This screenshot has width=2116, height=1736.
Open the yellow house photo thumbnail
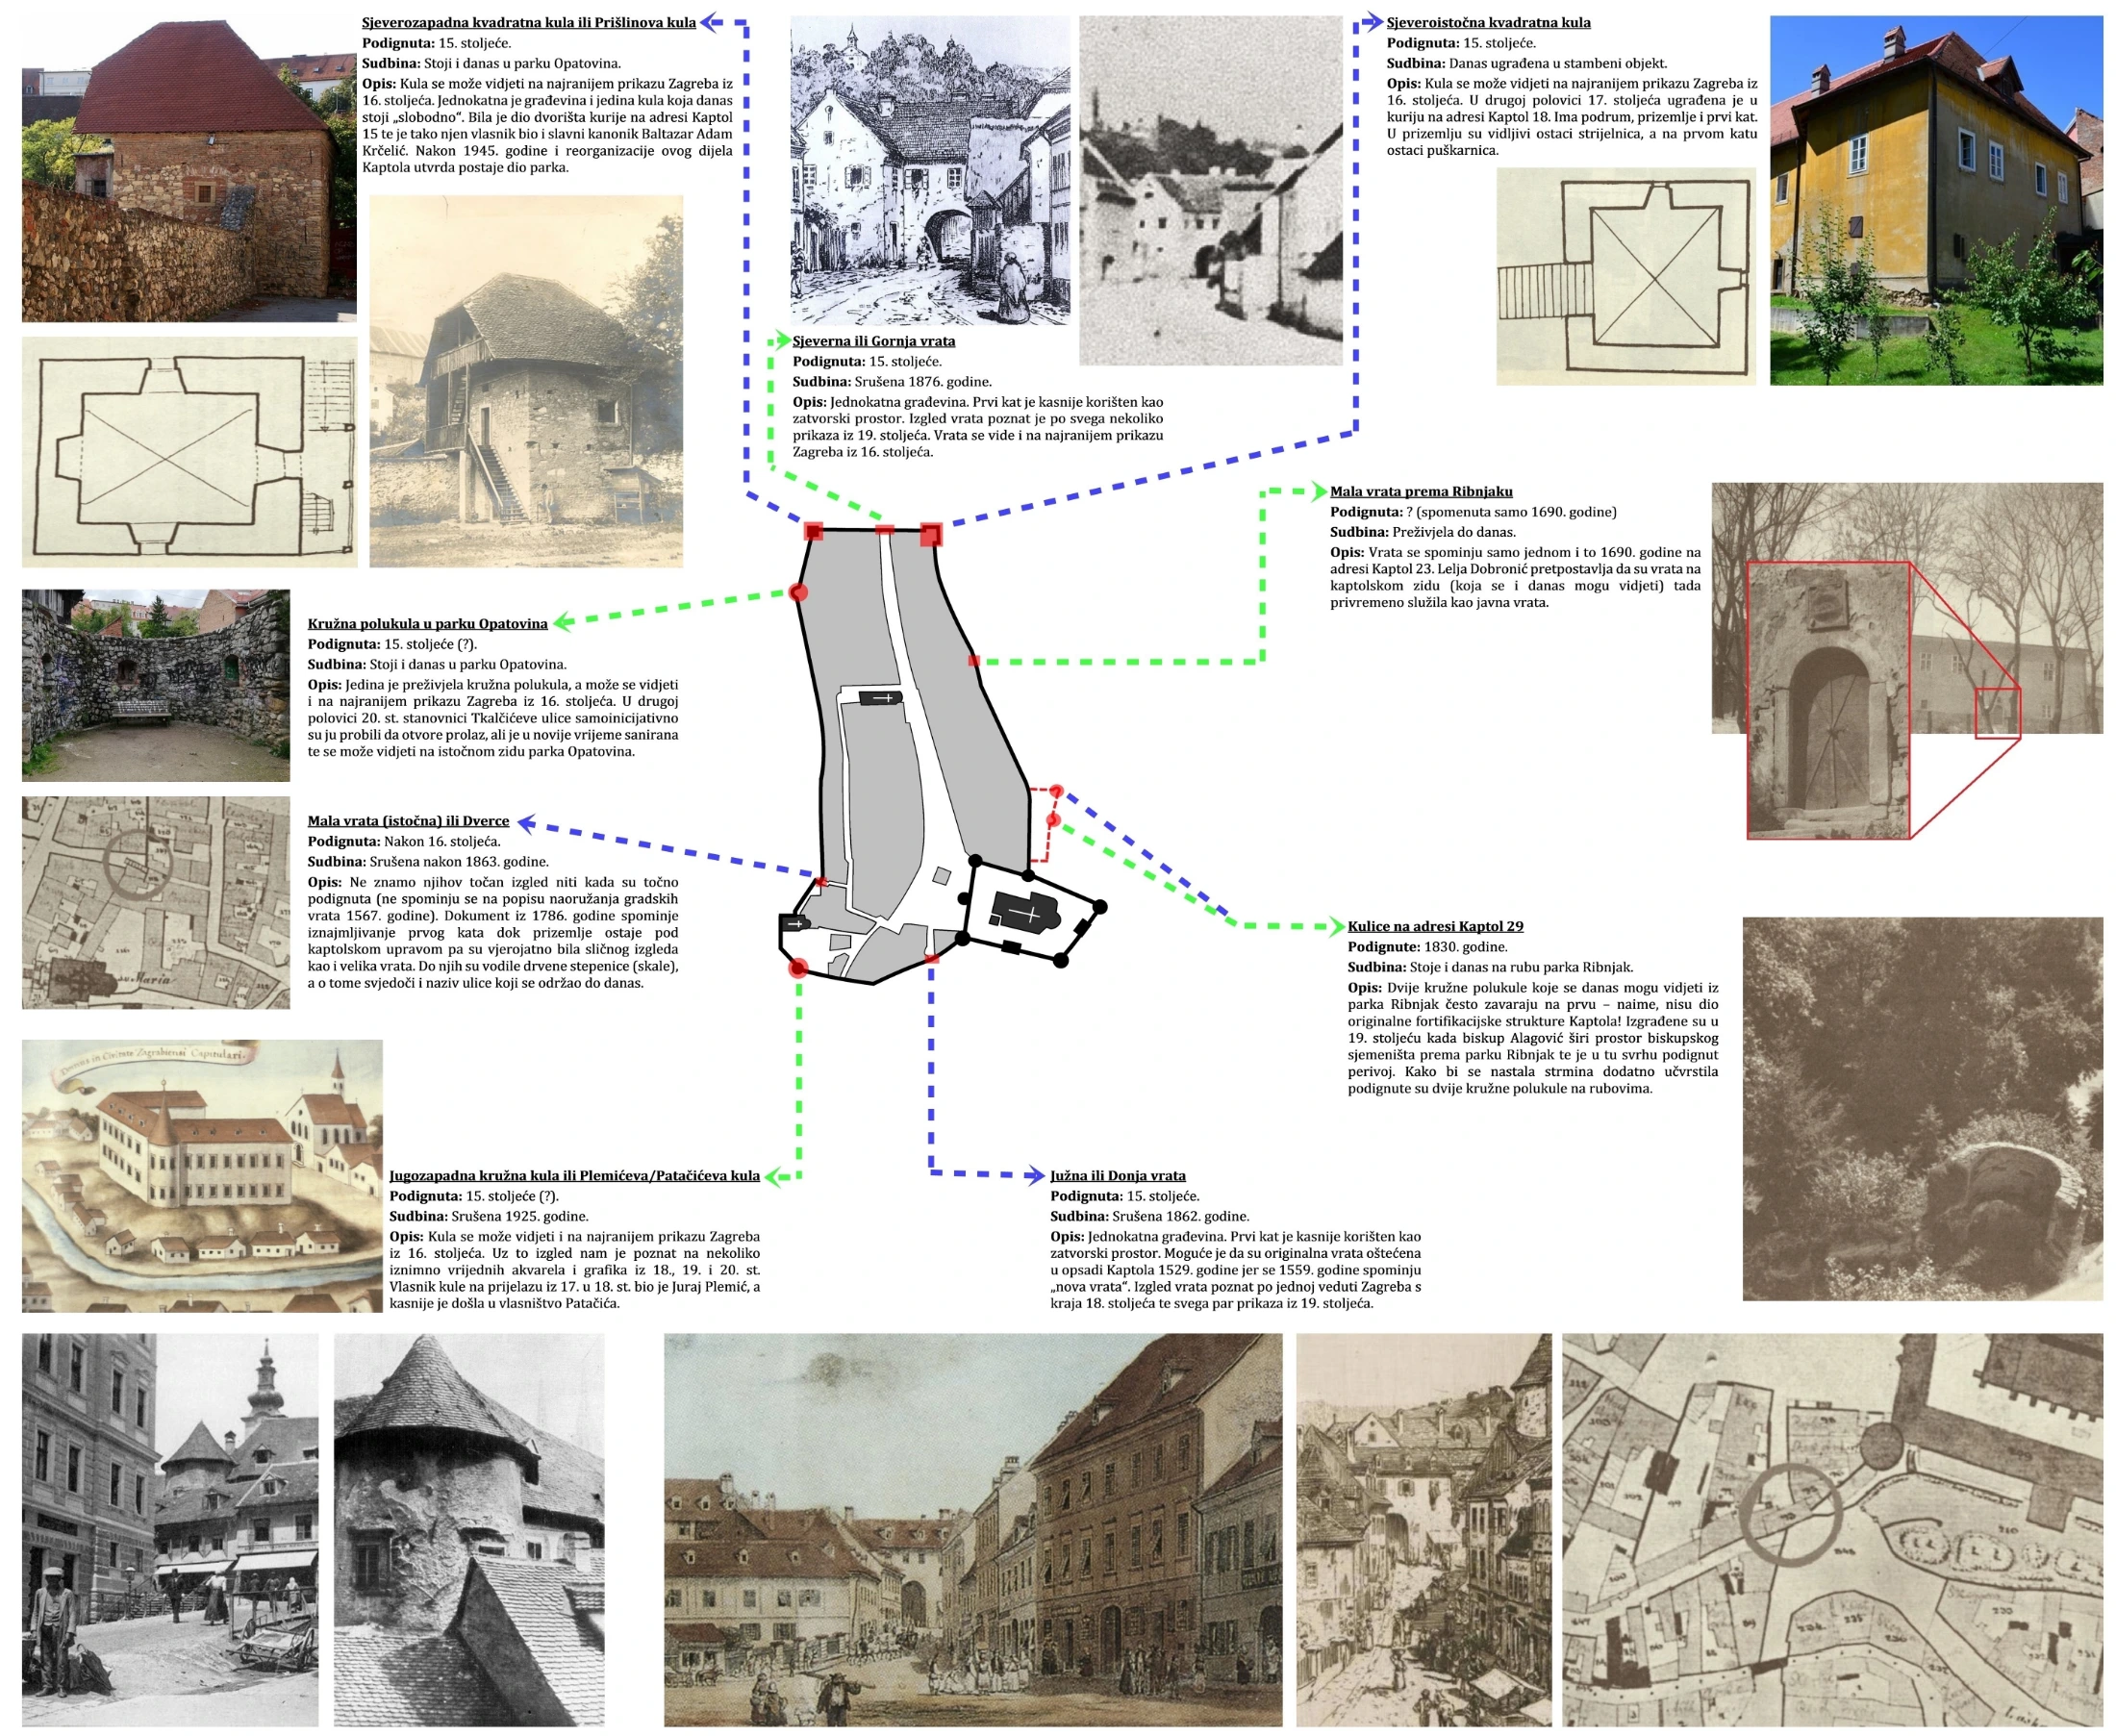(x=1935, y=200)
